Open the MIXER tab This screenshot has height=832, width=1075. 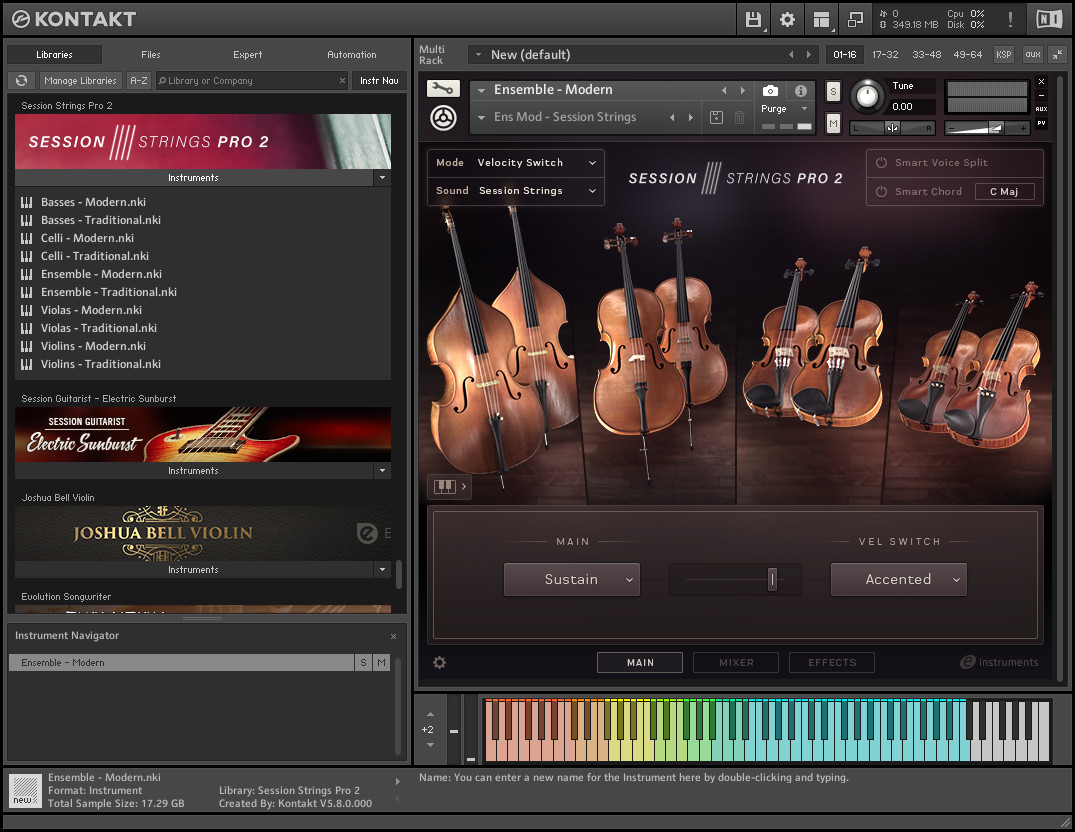coord(736,662)
